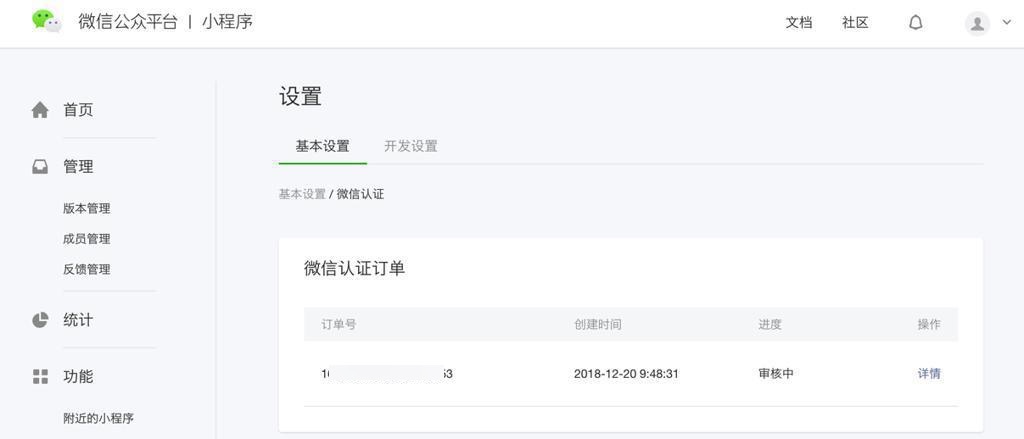Open 文档 in the top navigation

pos(798,22)
